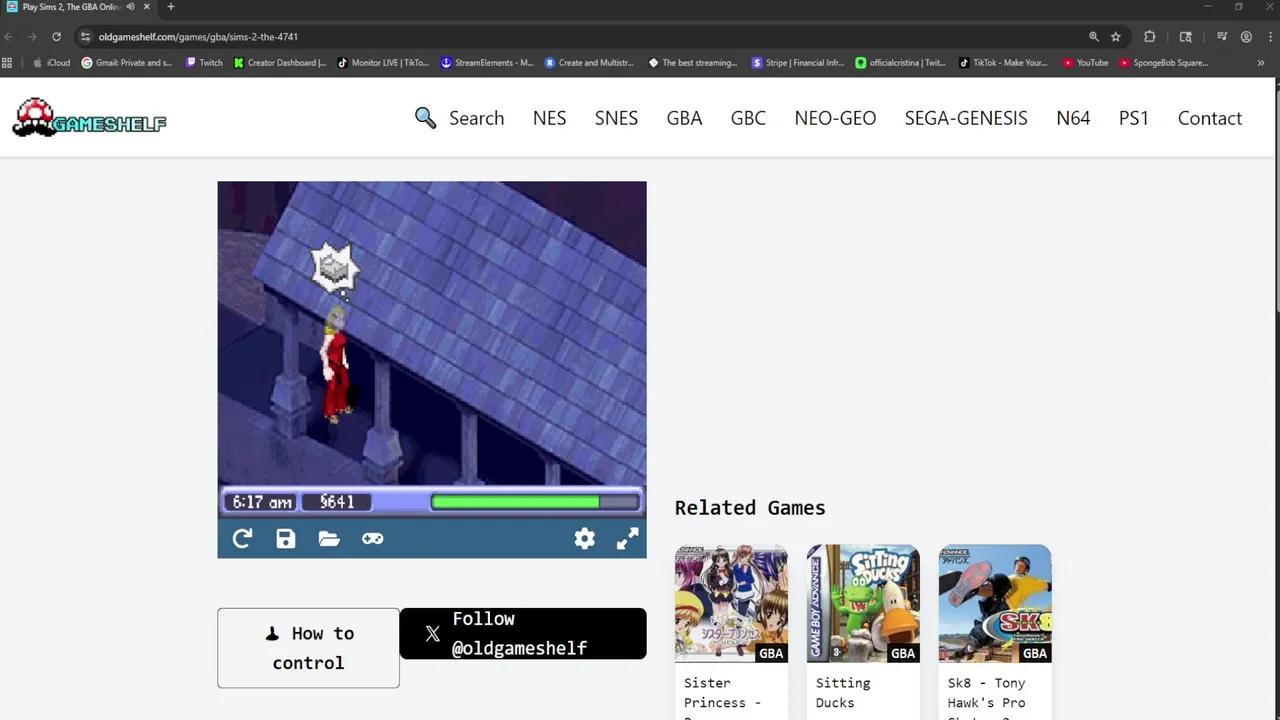Open the Stripe Financial bookmark
Screen dimensions: 1280x720
coord(798,63)
